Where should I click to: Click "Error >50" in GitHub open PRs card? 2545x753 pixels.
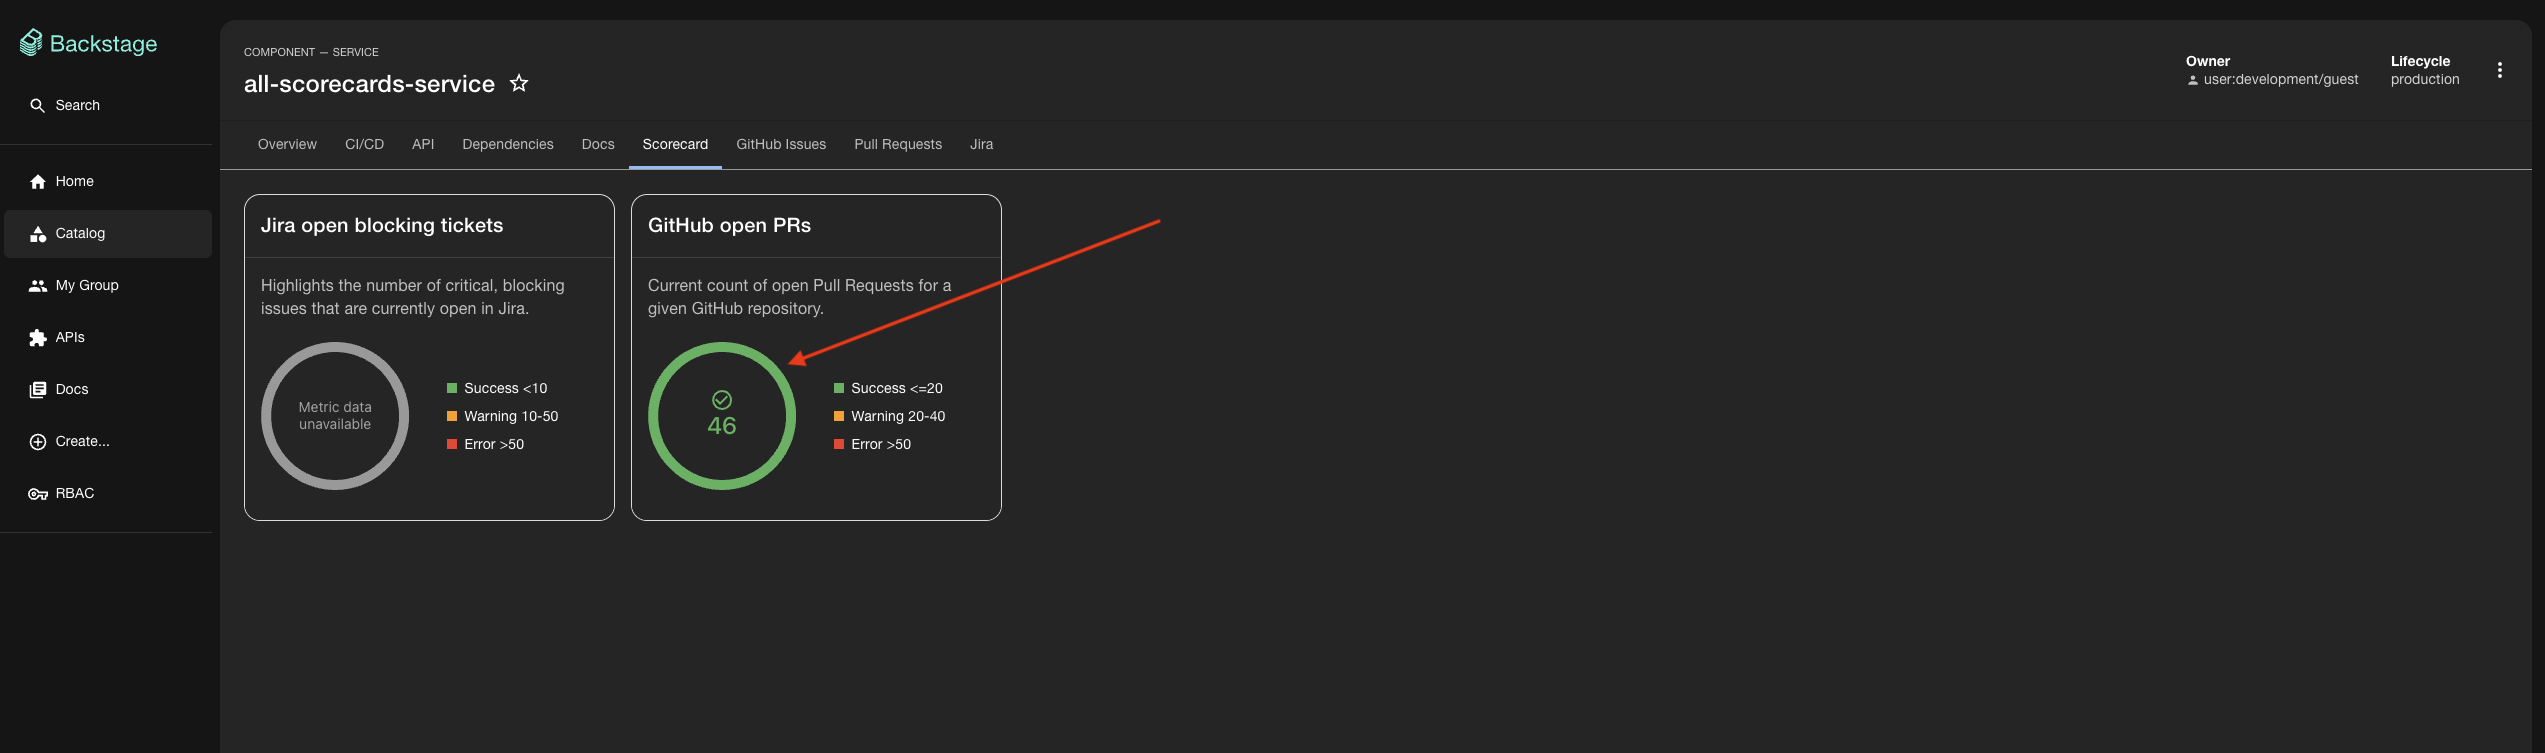point(881,444)
